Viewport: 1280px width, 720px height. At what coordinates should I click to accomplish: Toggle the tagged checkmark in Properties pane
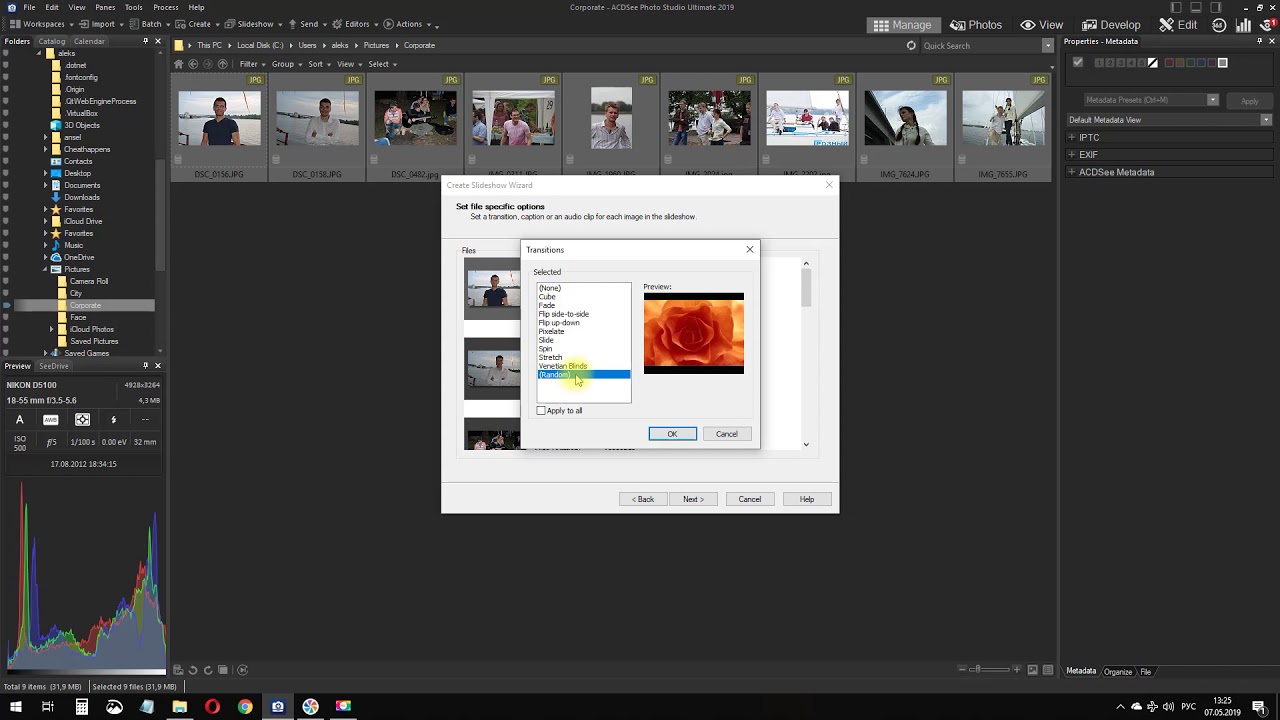tap(1078, 62)
